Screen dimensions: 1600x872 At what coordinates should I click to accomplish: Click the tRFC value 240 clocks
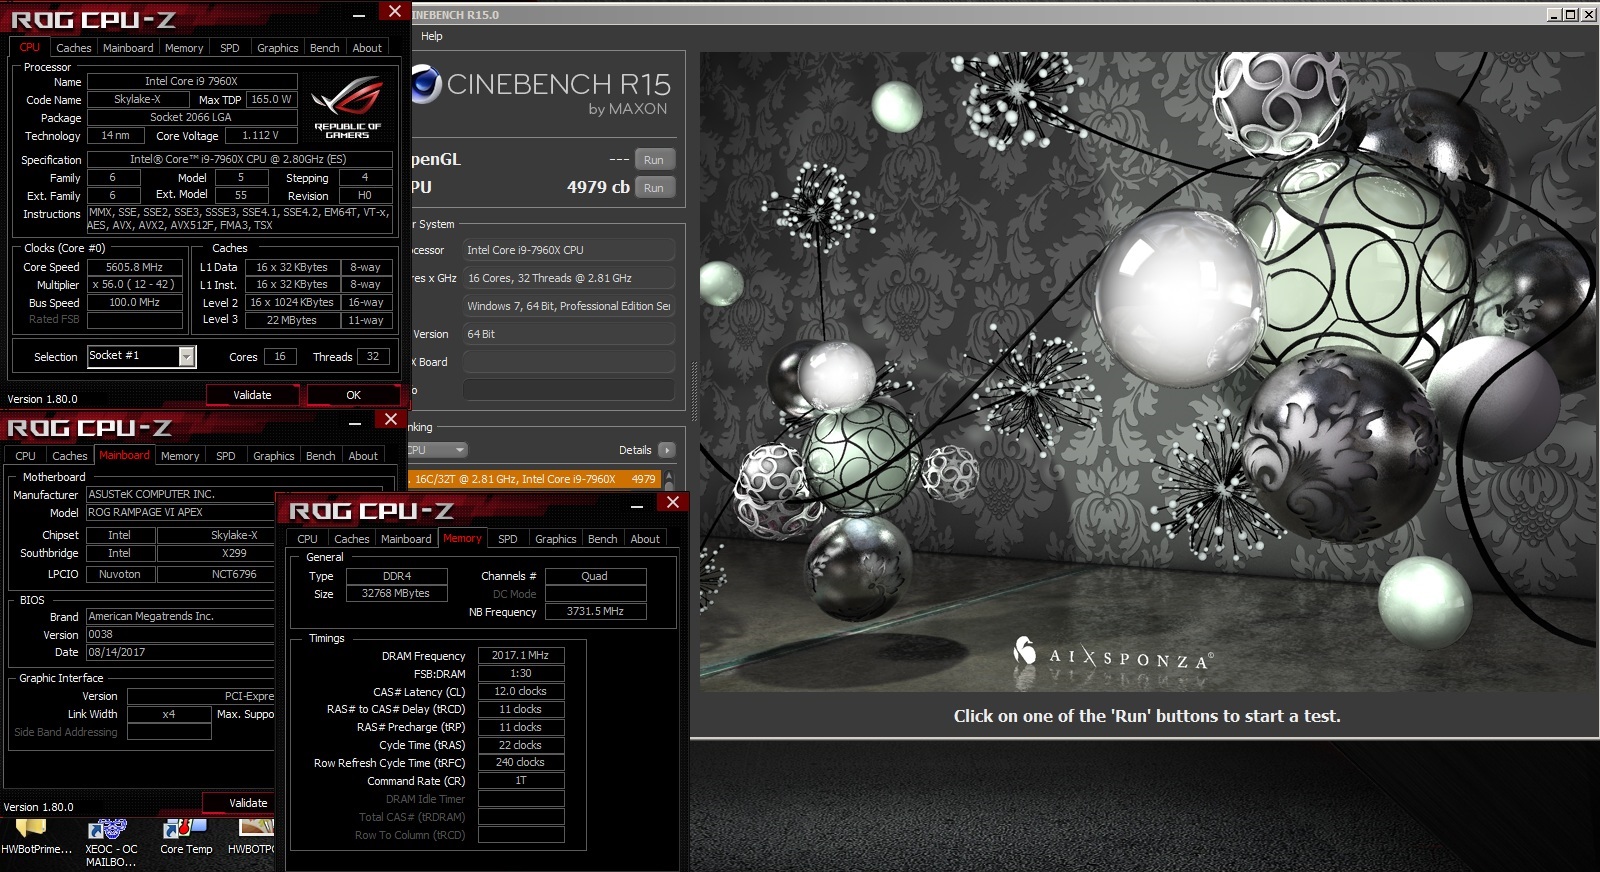tap(521, 763)
